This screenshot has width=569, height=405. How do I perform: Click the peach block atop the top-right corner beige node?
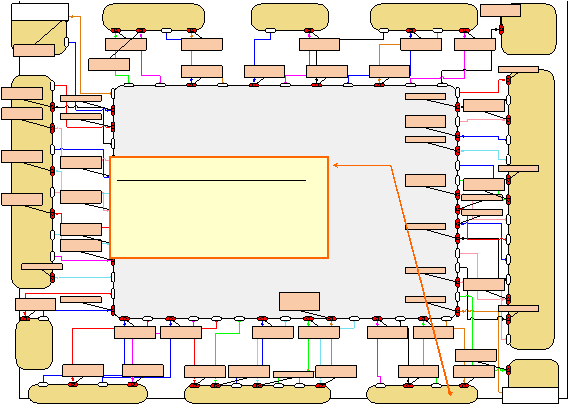[x=500, y=10]
